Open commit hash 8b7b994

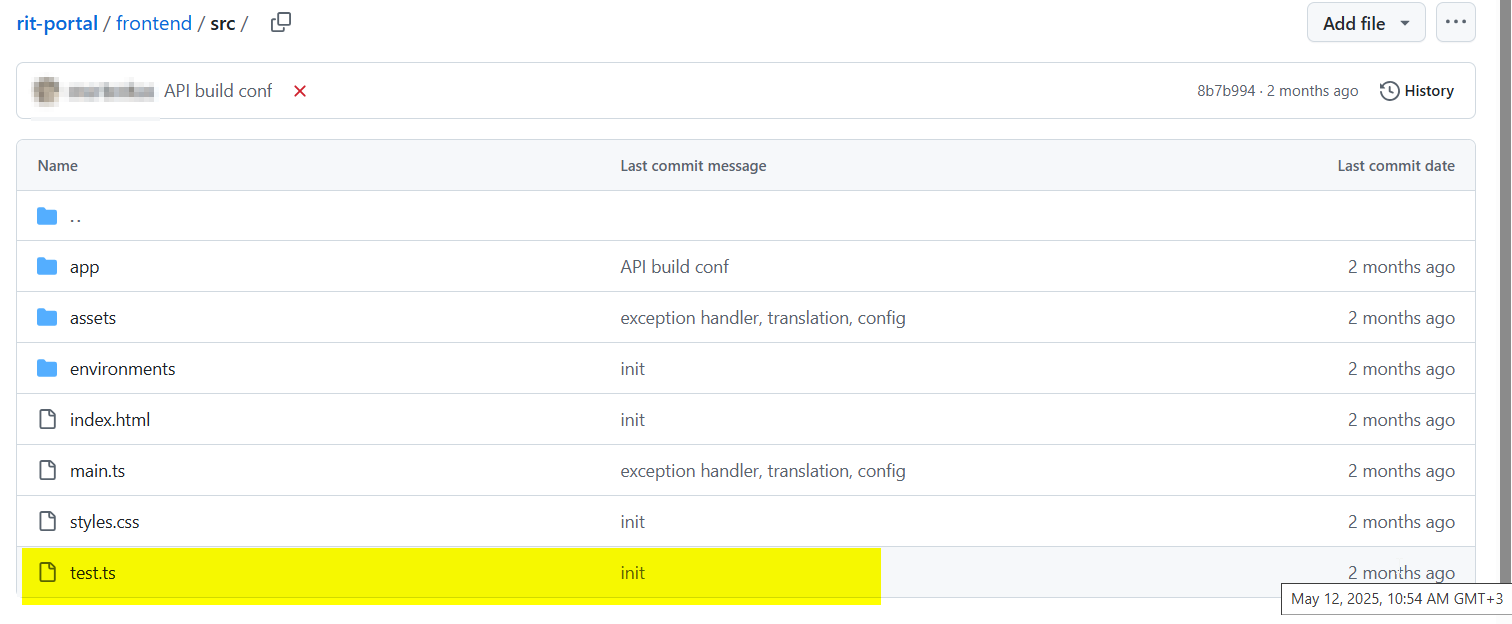point(1226,91)
